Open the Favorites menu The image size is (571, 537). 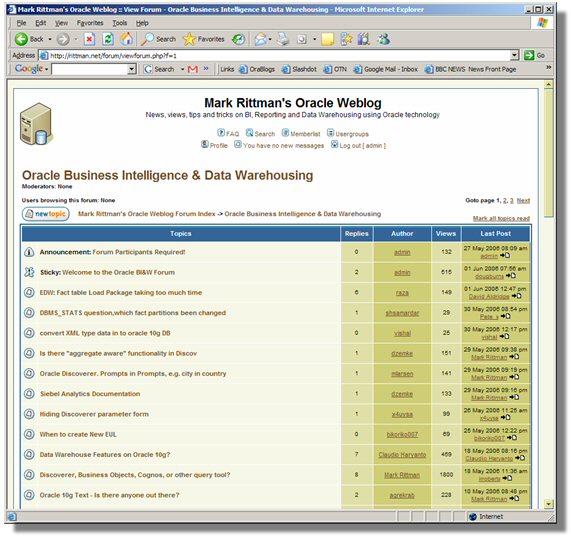[90, 23]
